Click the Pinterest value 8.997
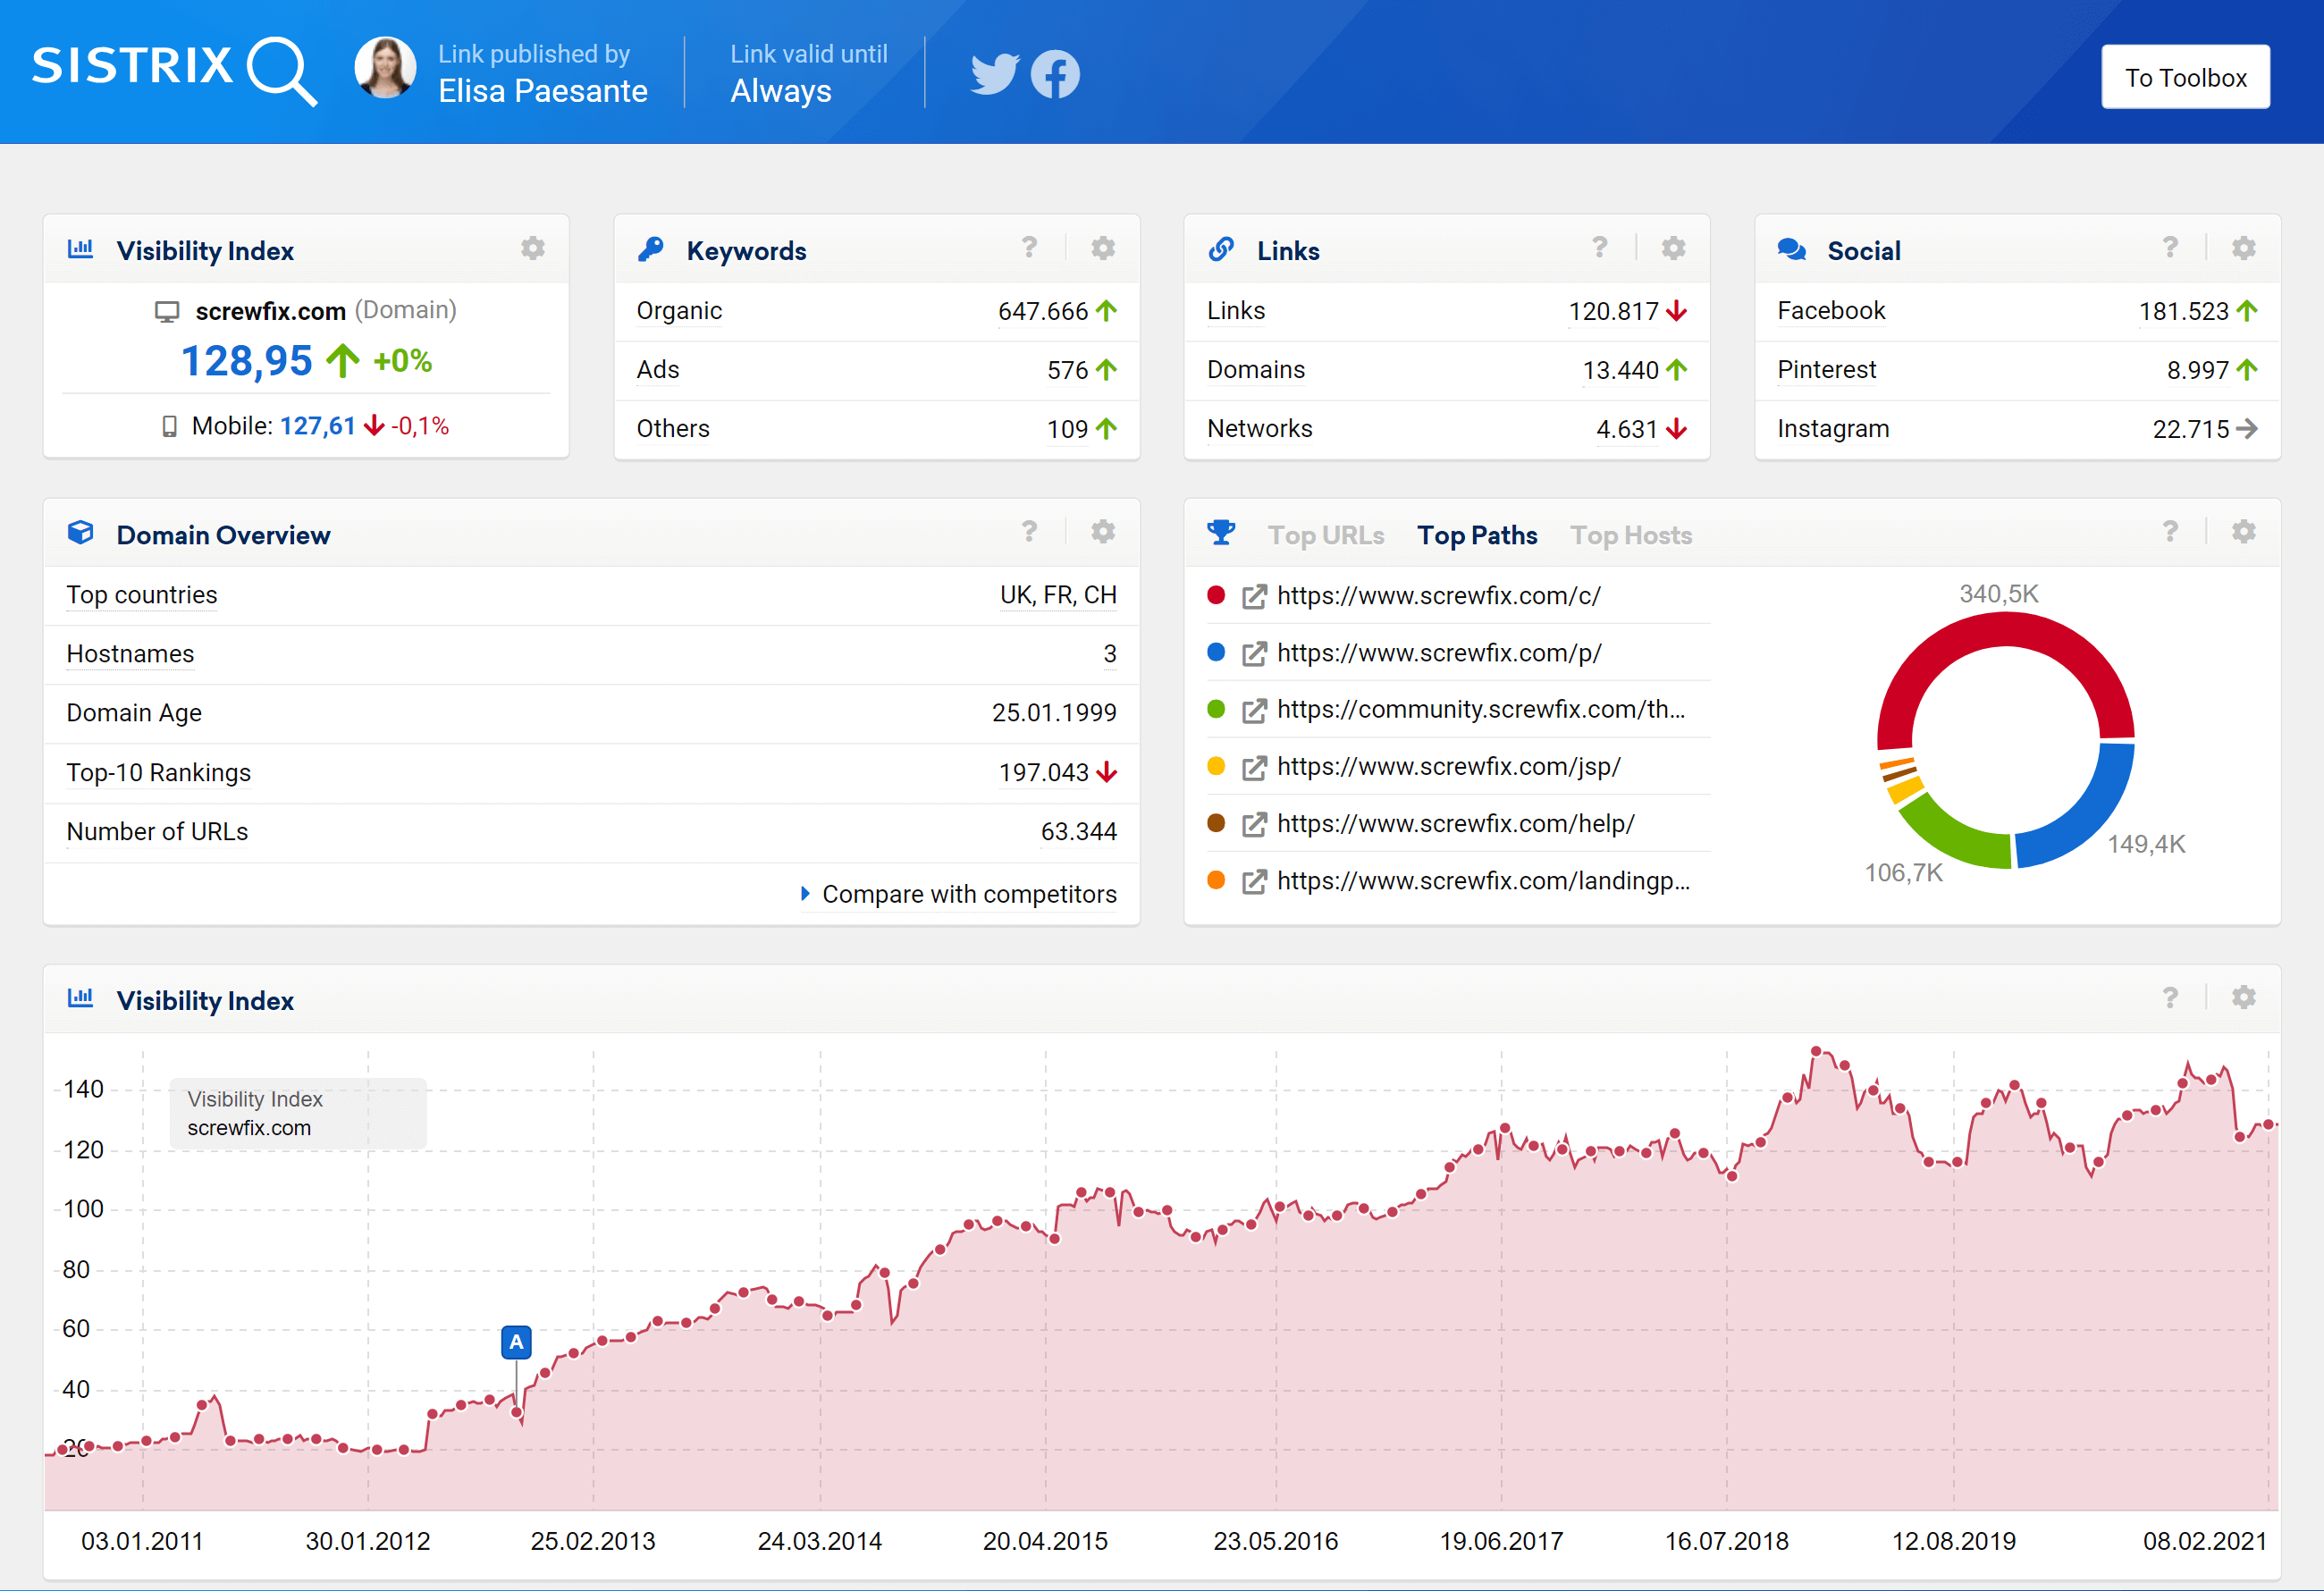 [2198, 370]
